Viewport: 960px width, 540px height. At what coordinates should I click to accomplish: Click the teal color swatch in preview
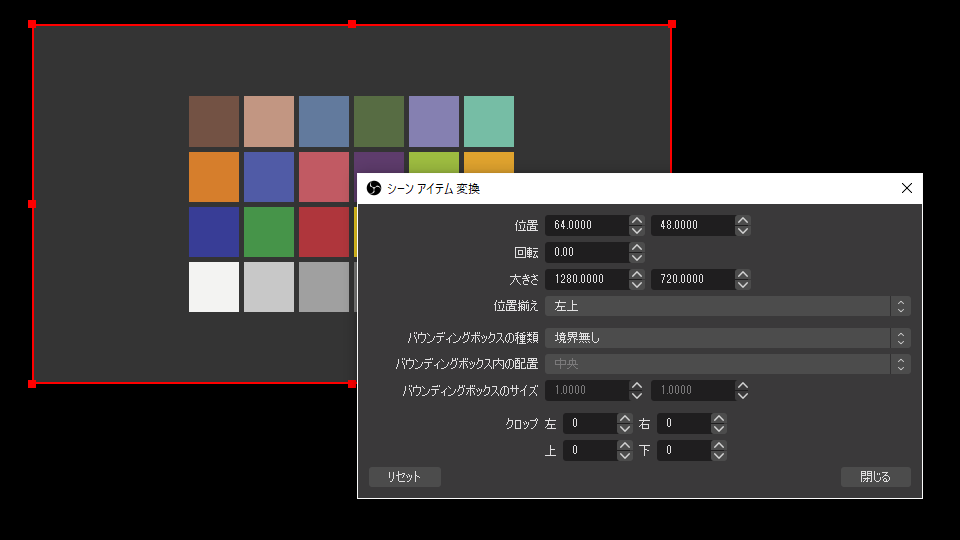(489, 122)
